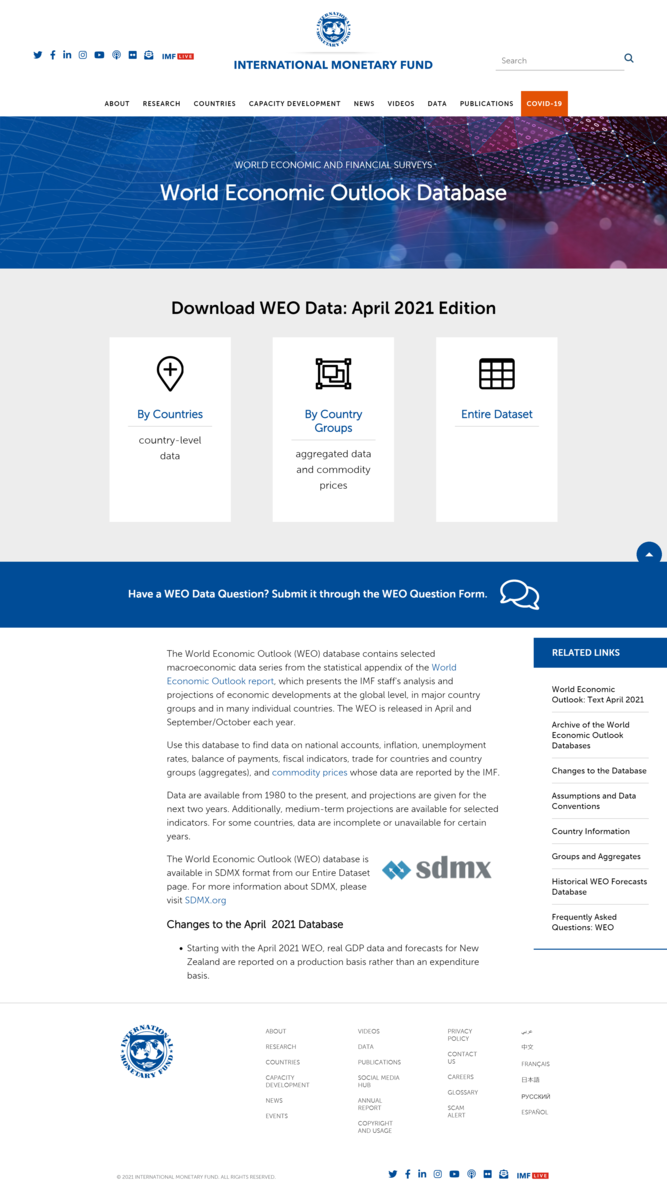Open Flickr icon in header
This screenshot has height=1200, width=667.
point(133,55)
